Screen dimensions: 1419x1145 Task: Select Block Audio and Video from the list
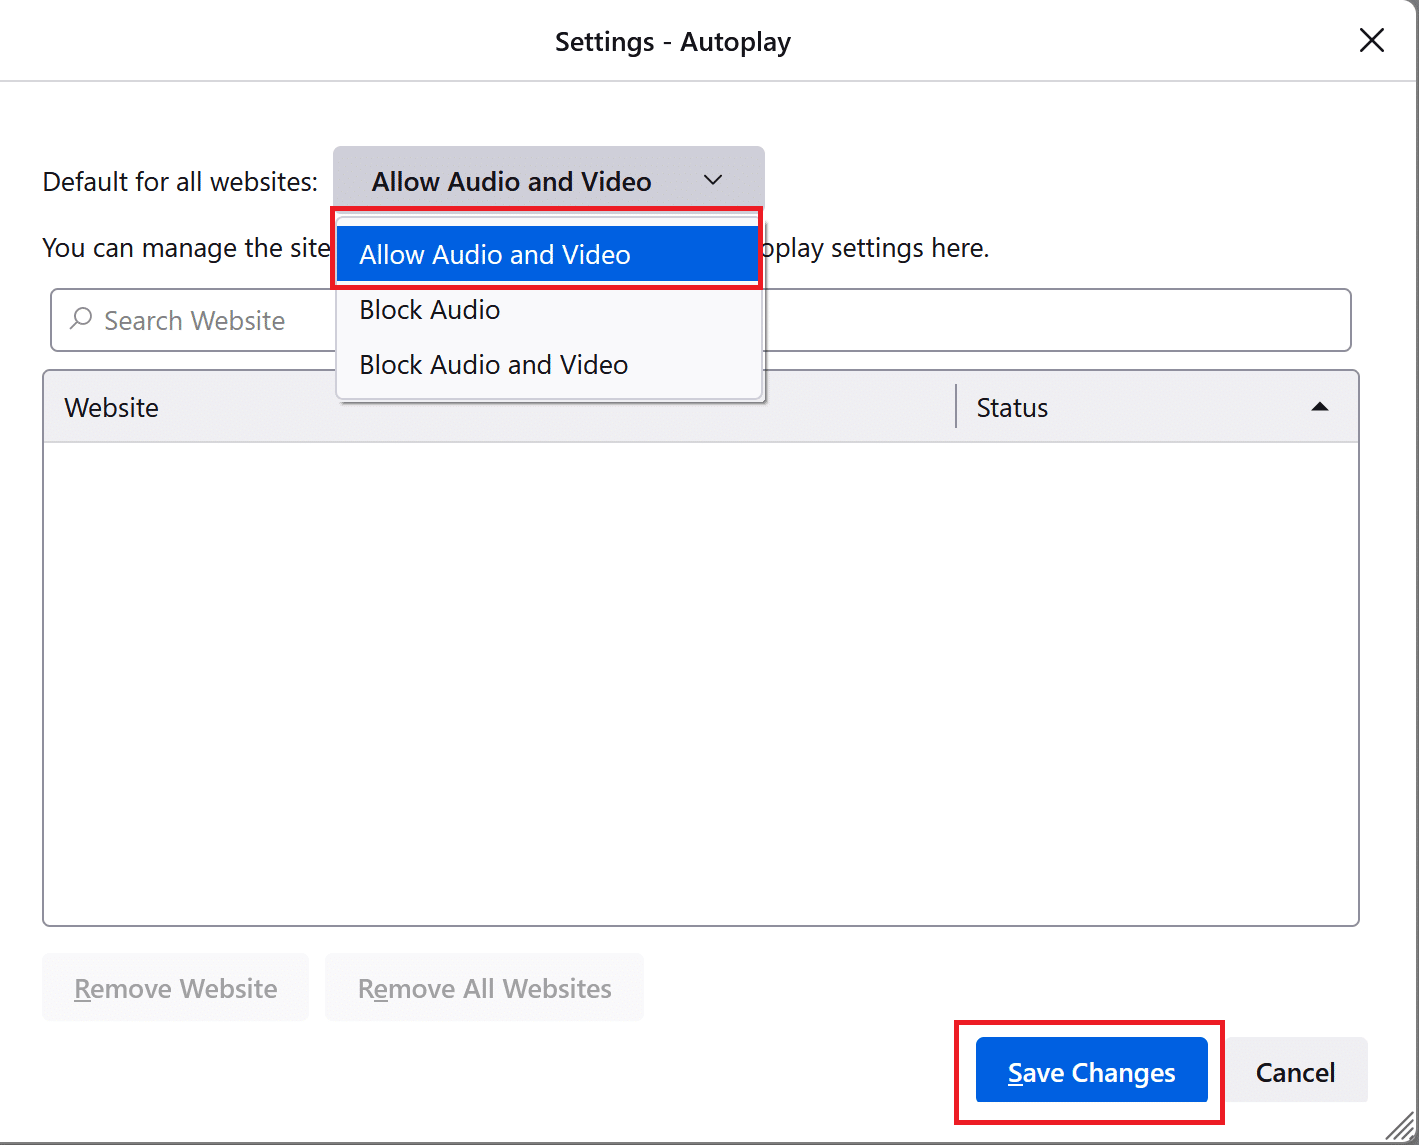pyautogui.click(x=493, y=364)
